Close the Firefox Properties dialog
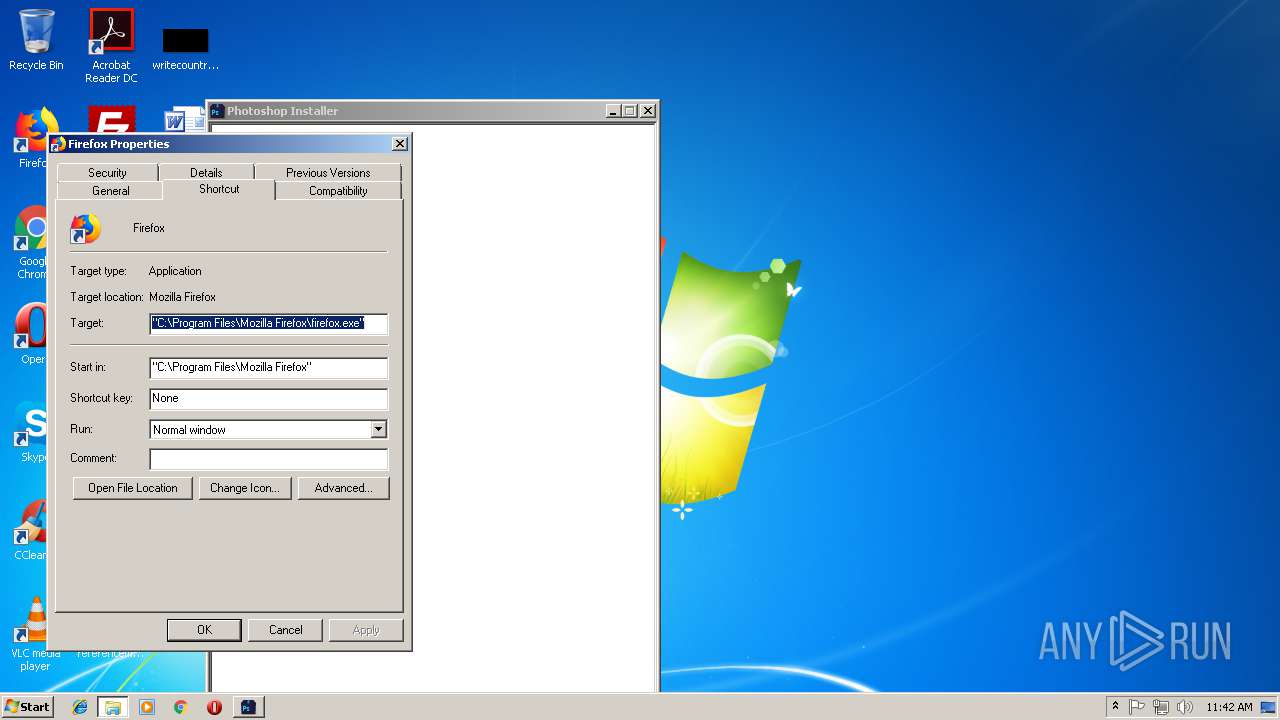1280x720 pixels. (400, 144)
